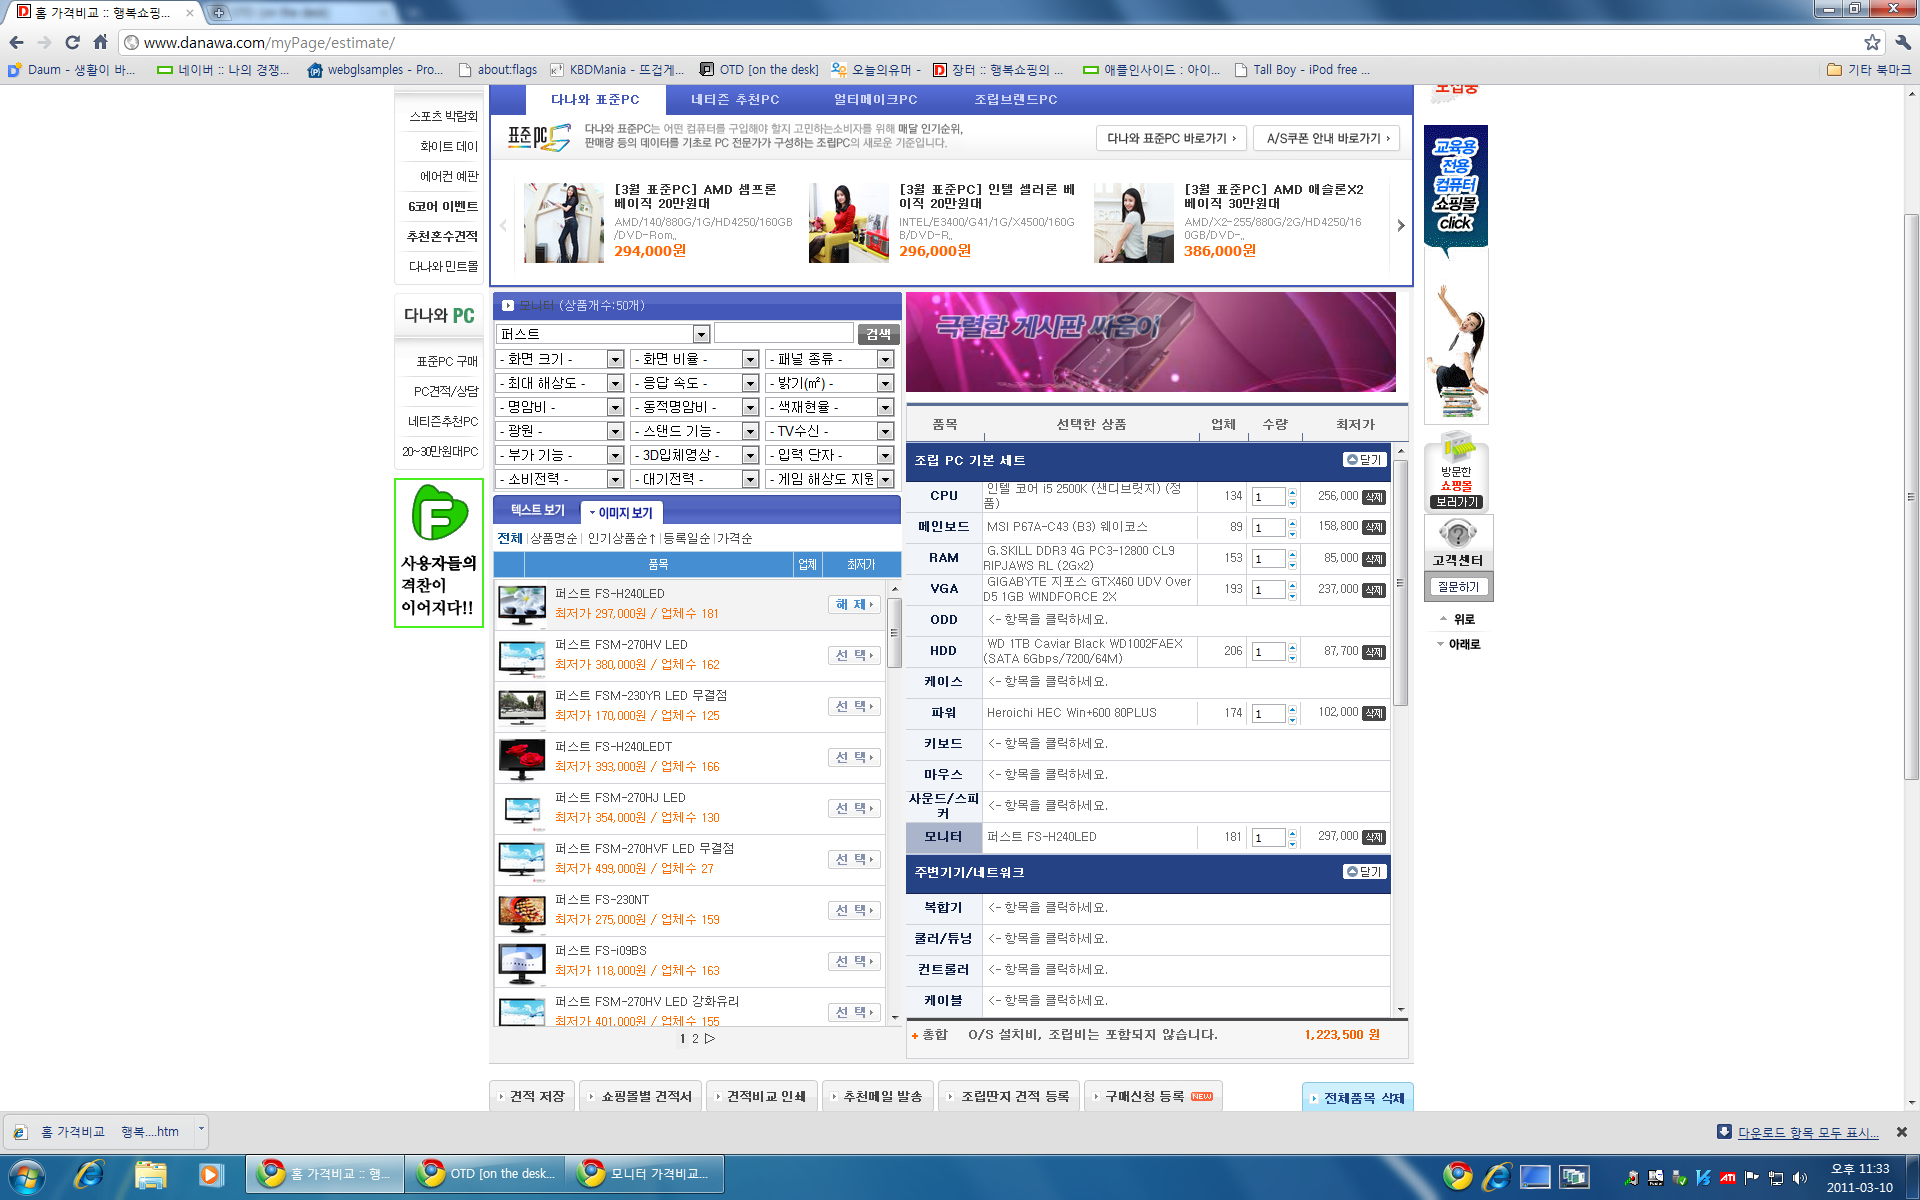
Task: Select the 다나와 표준PC tab
Action: point(595,100)
